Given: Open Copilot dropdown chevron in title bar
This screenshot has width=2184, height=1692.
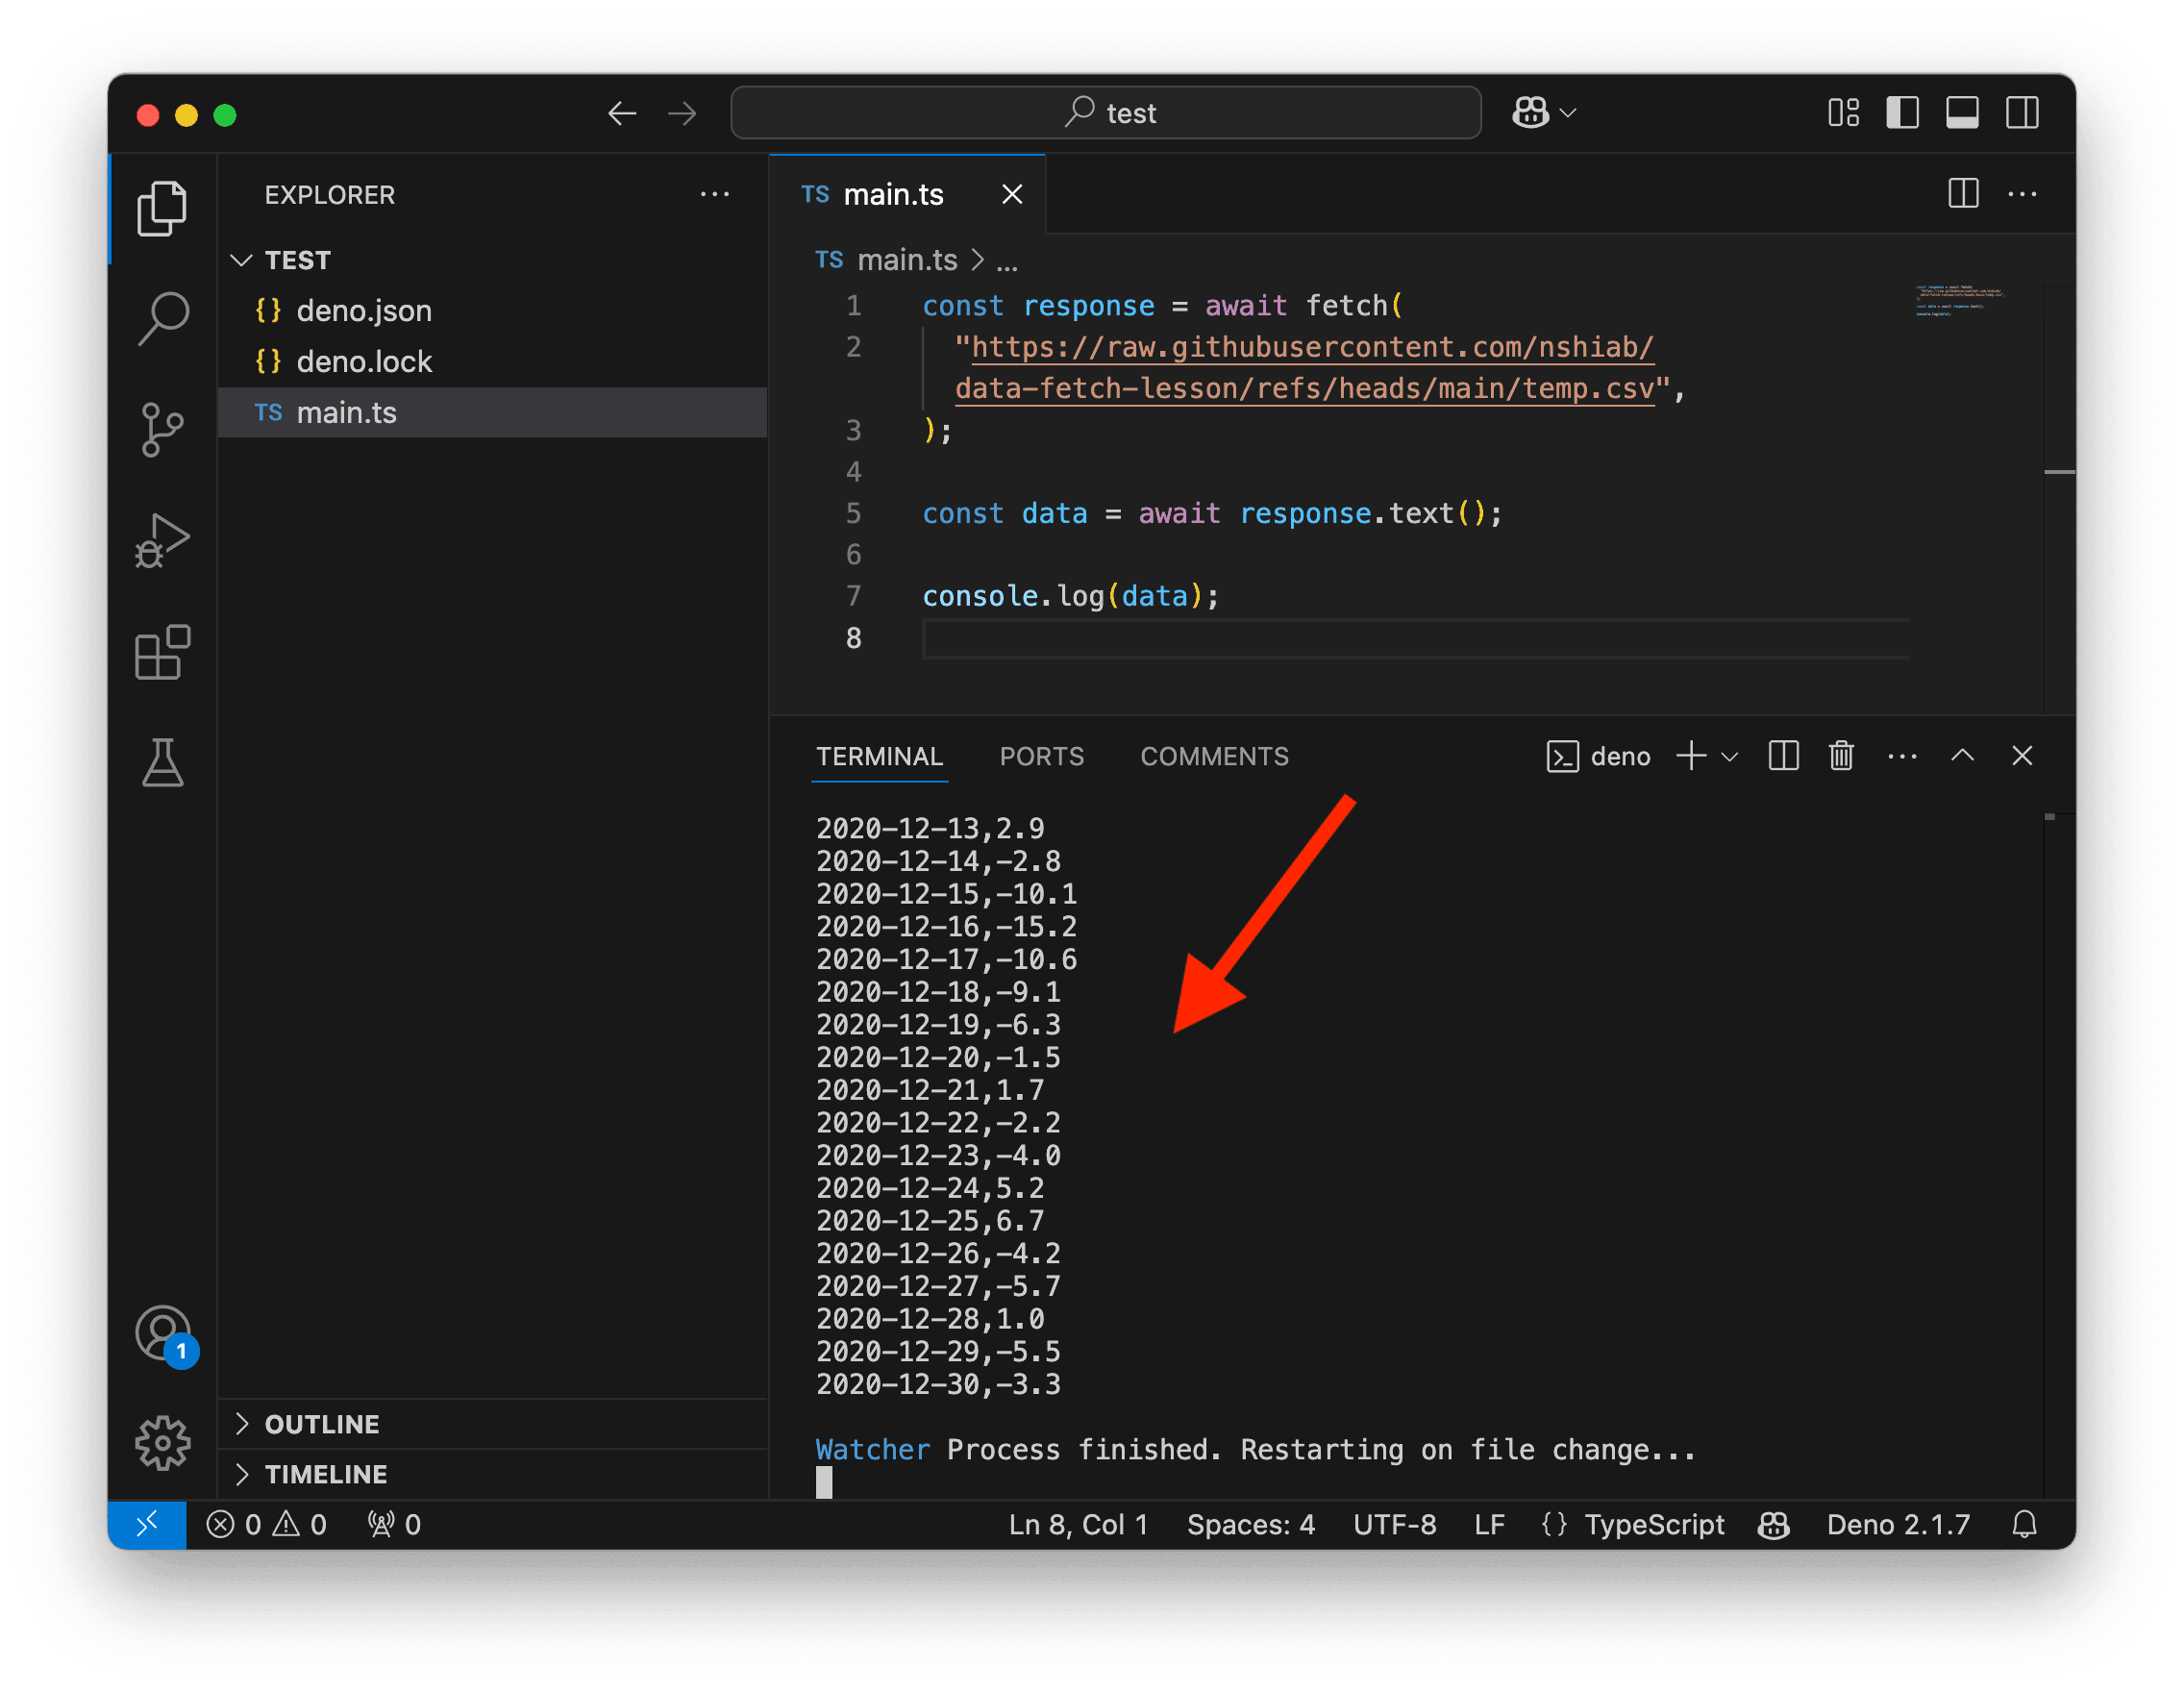Looking at the screenshot, I should pos(1568,113).
